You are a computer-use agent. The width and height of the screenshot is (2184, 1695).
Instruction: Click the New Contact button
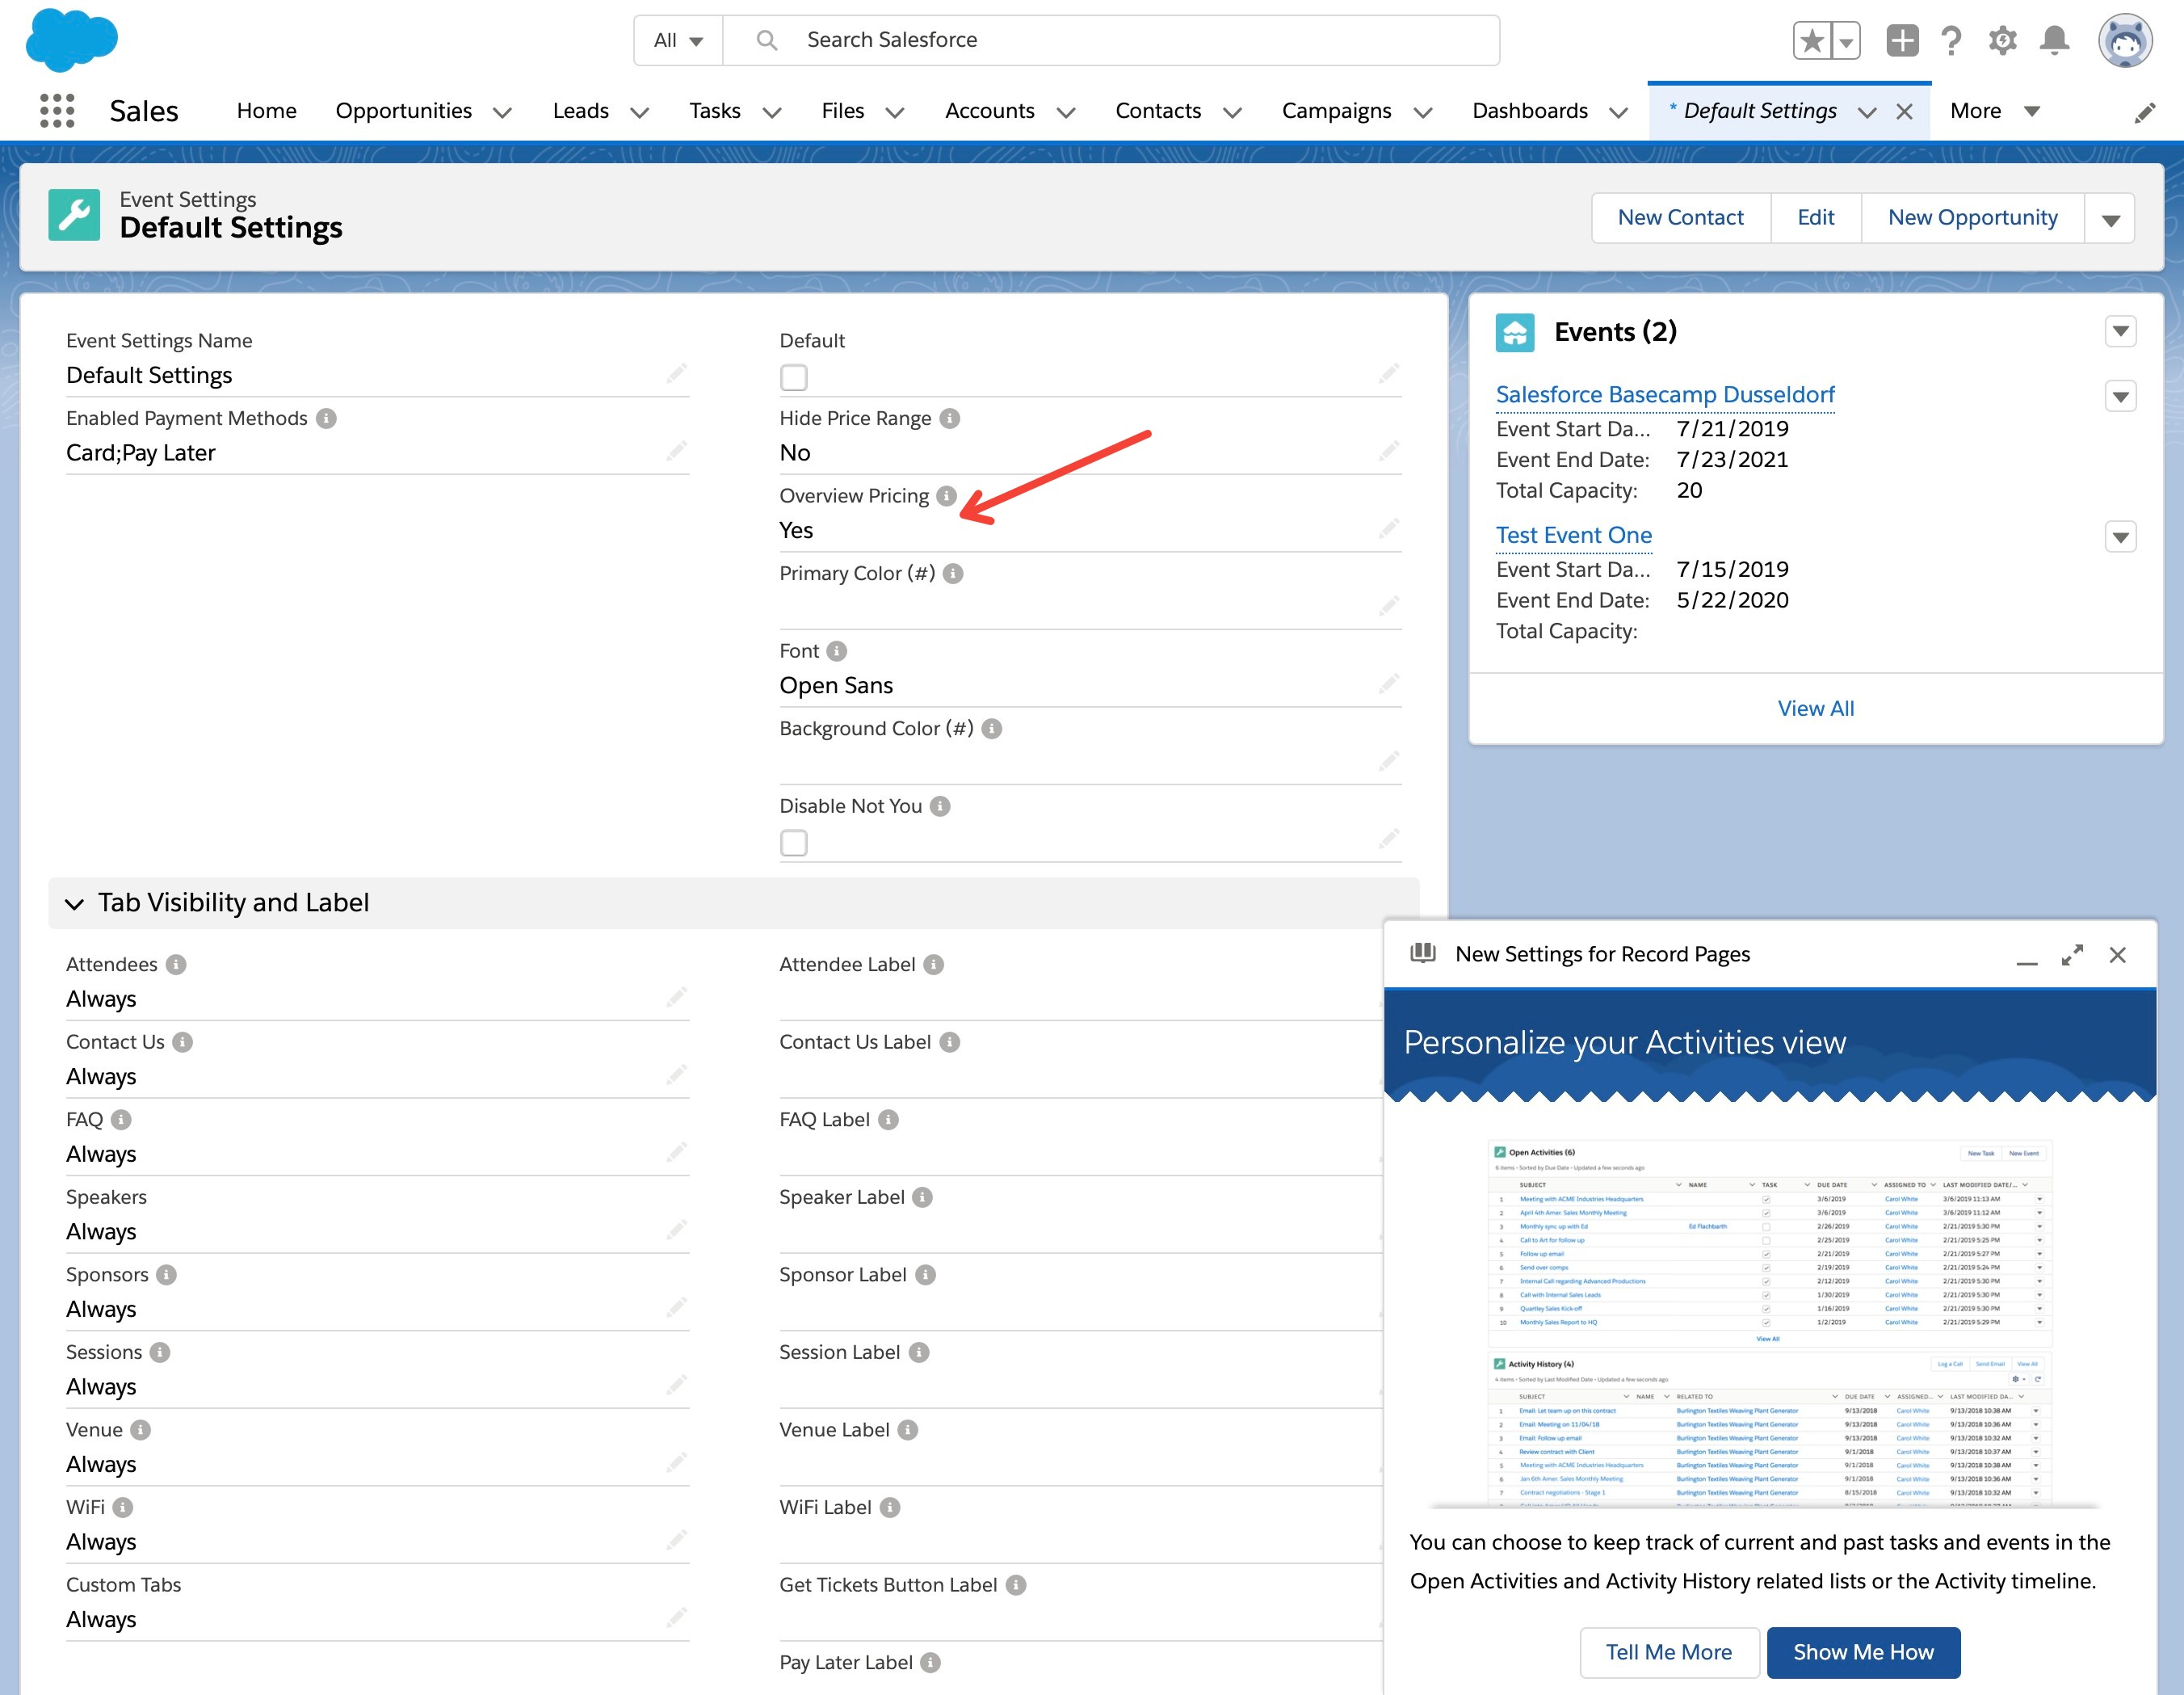point(1681,218)
